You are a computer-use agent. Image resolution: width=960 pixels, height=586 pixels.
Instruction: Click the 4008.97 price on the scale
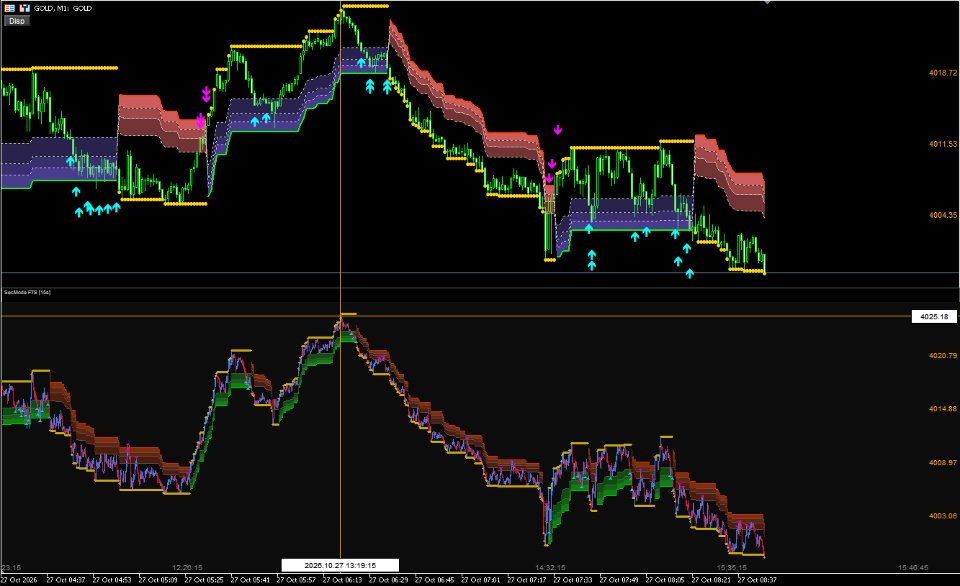click(943, 462)
